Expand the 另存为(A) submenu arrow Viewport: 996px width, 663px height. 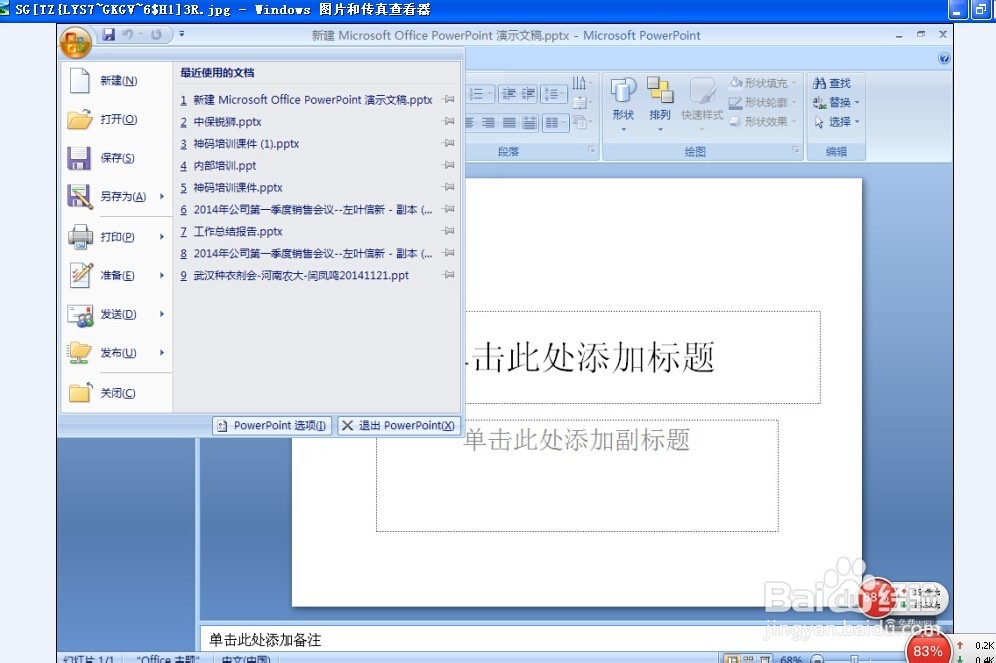pyautogui.click(x=162, y=196)
